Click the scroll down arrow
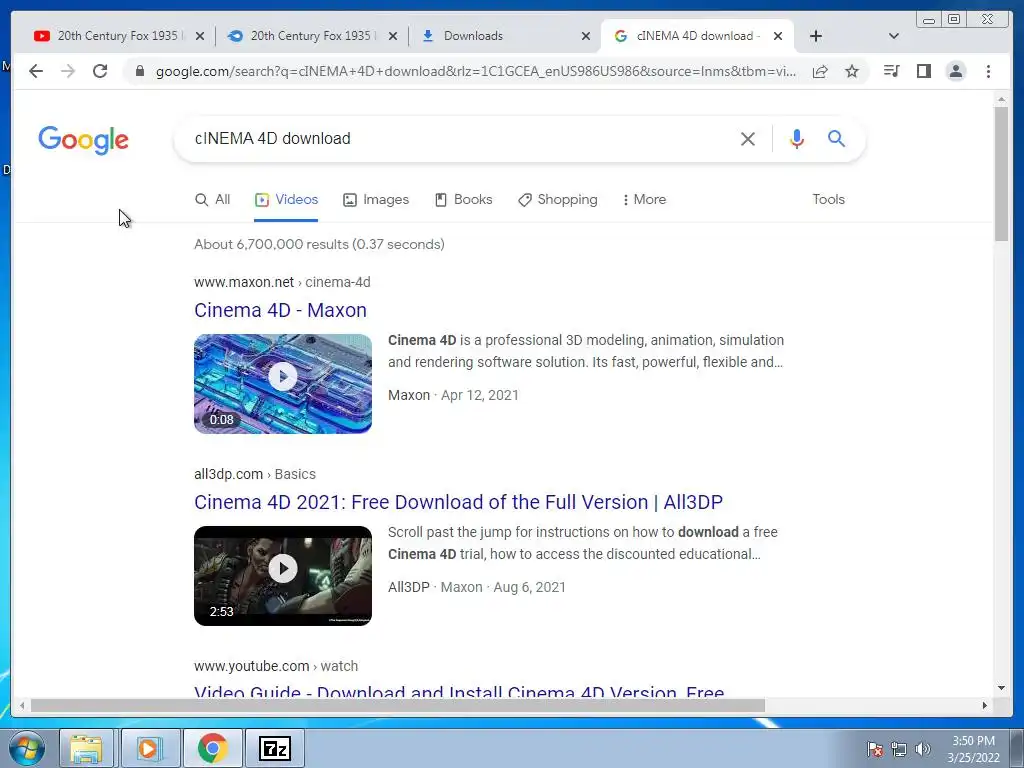 pyautogui.click(x=1001, y=688)
